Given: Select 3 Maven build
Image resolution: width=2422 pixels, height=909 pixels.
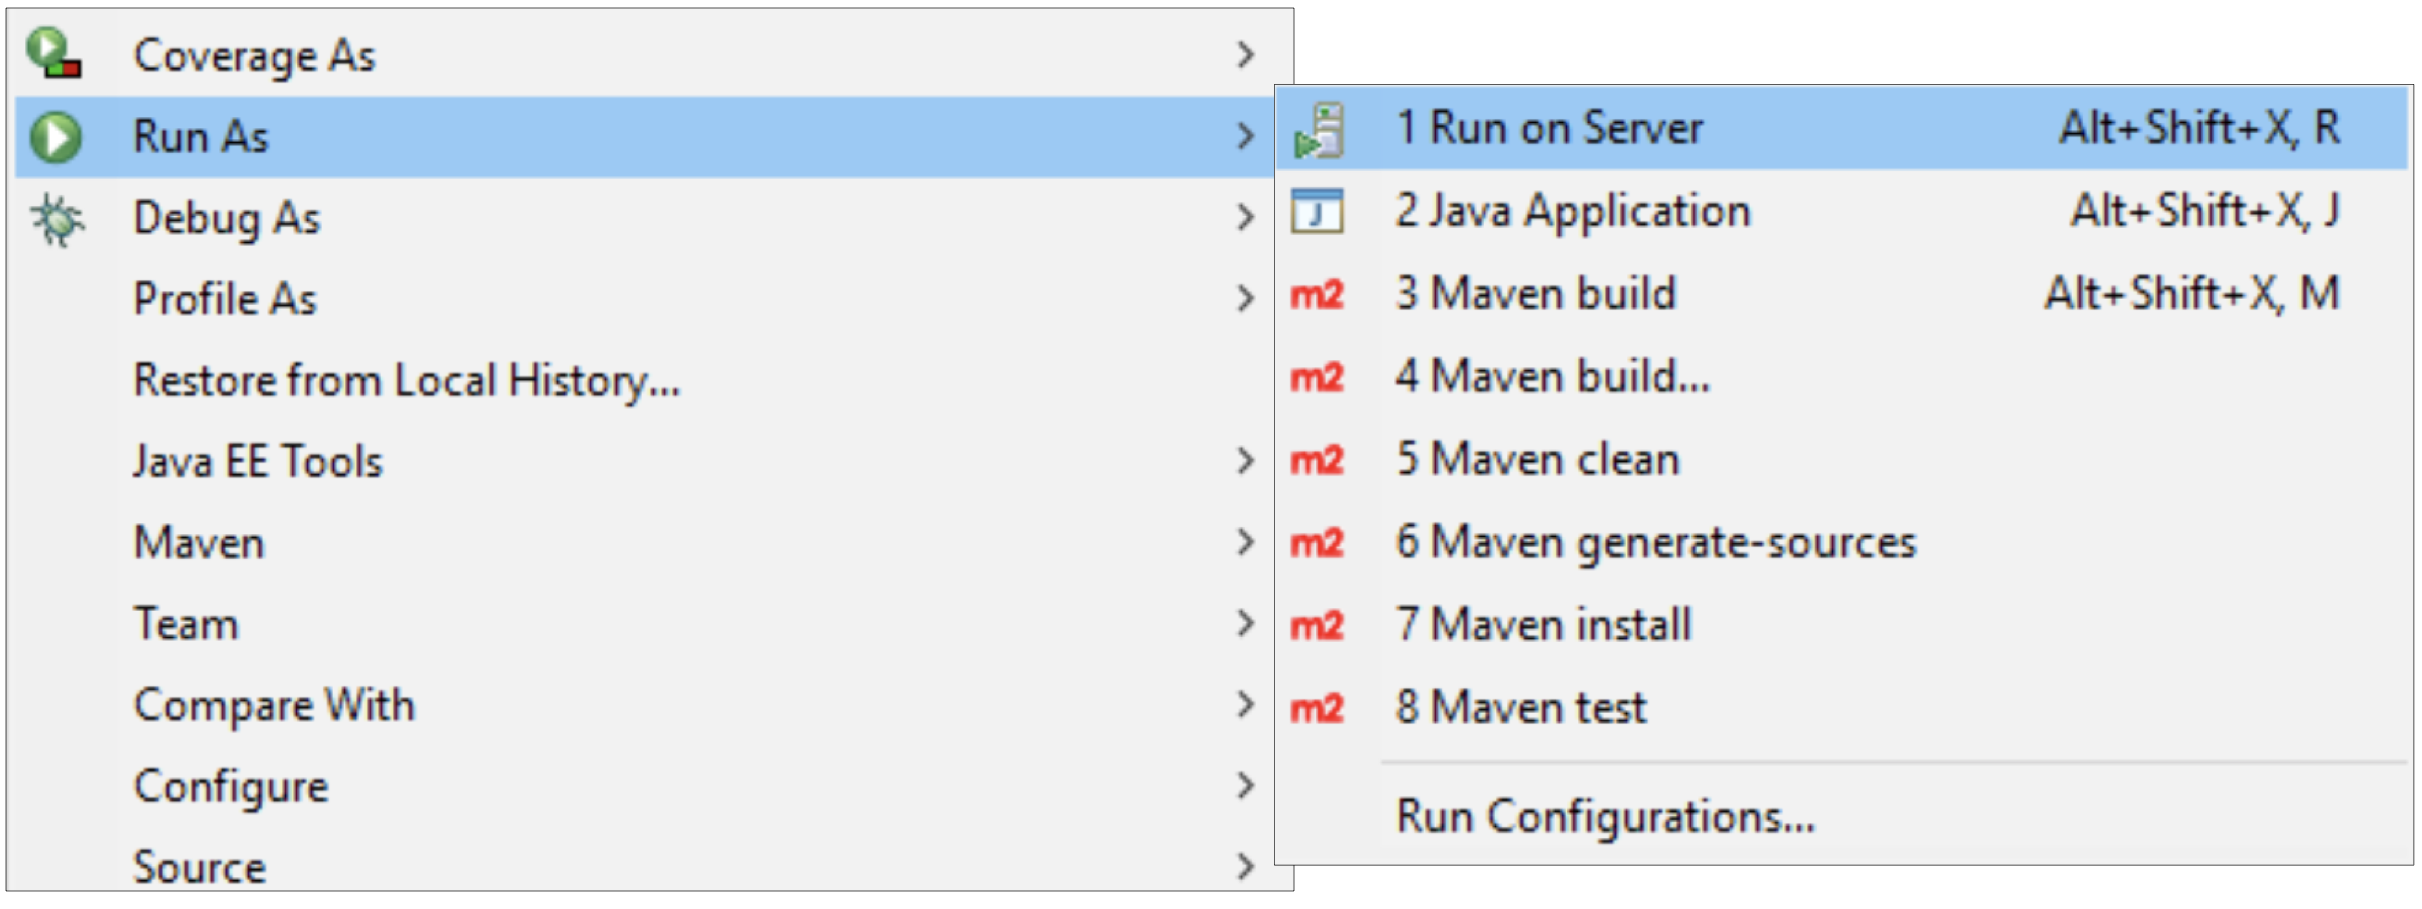Looking at the screenshot, I should point(1535,294).
